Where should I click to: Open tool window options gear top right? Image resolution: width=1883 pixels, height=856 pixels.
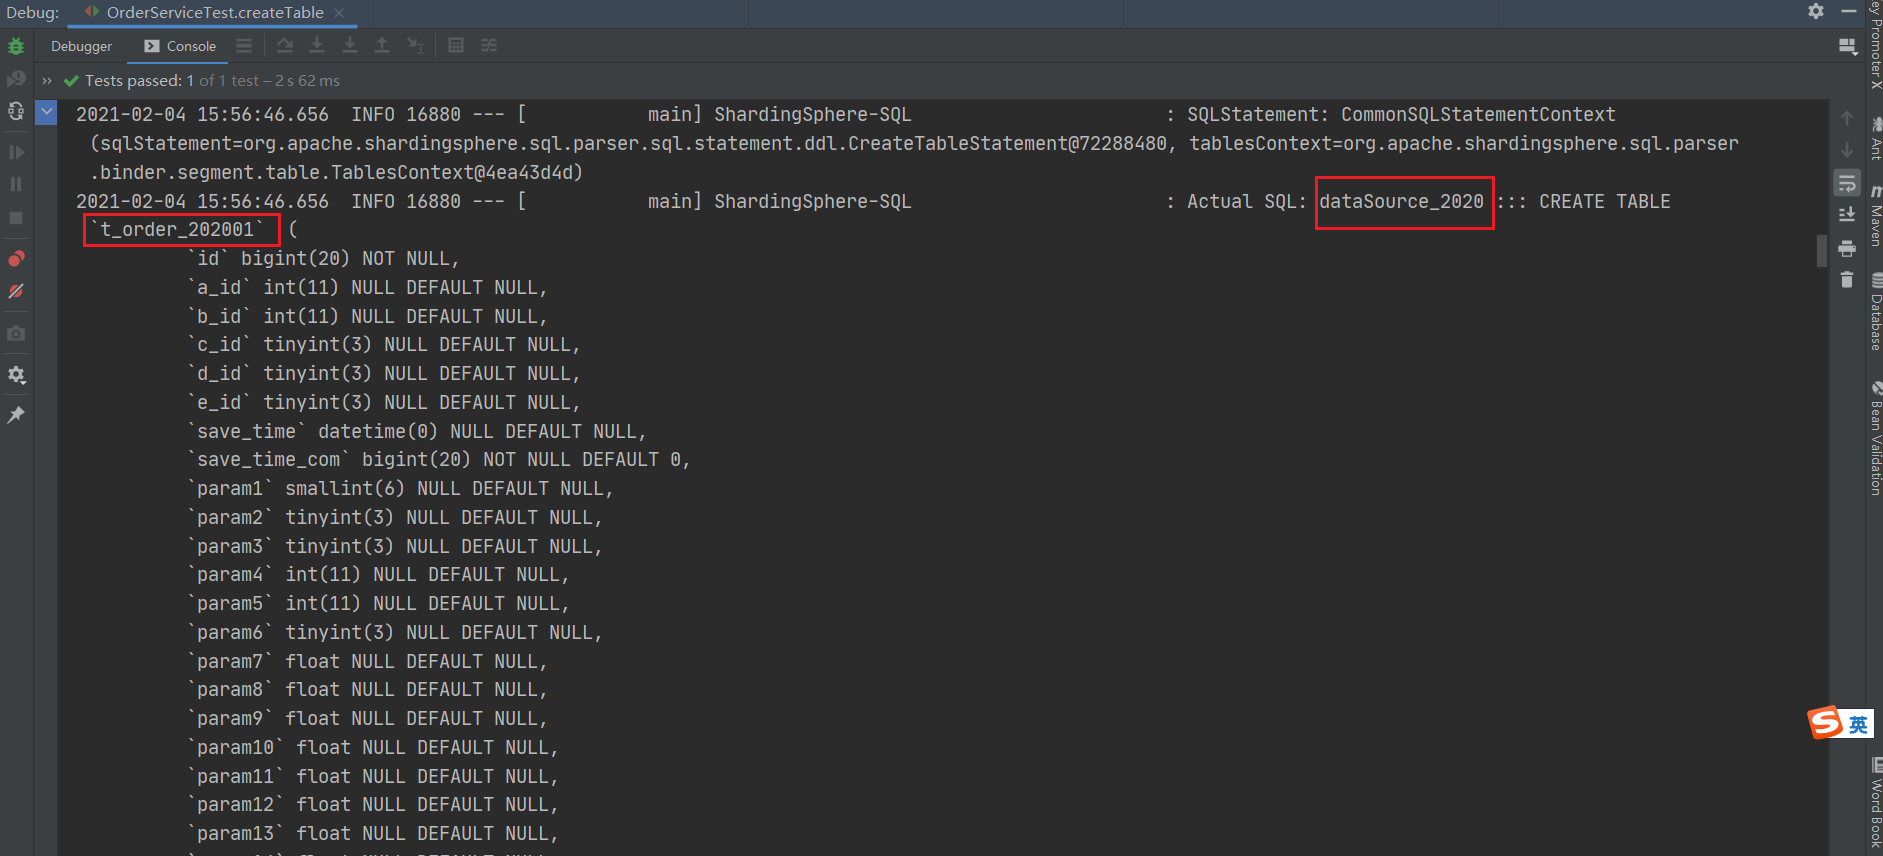(x=1816, y=11)
